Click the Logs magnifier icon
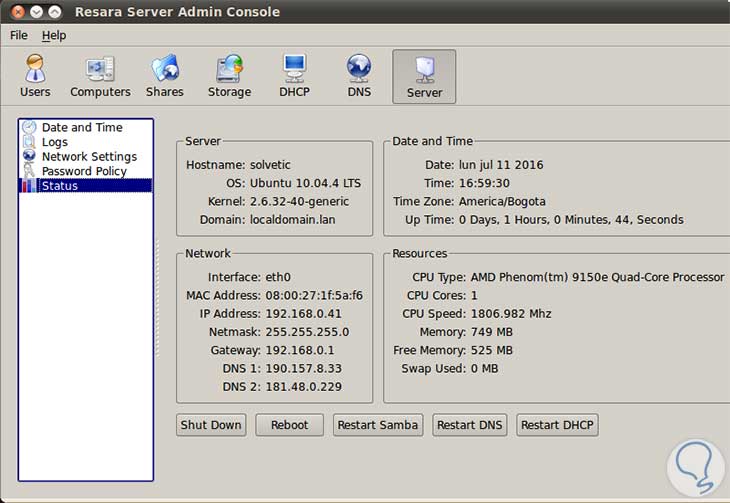This screenshot has height=503, width=730. tap(29, 142)
